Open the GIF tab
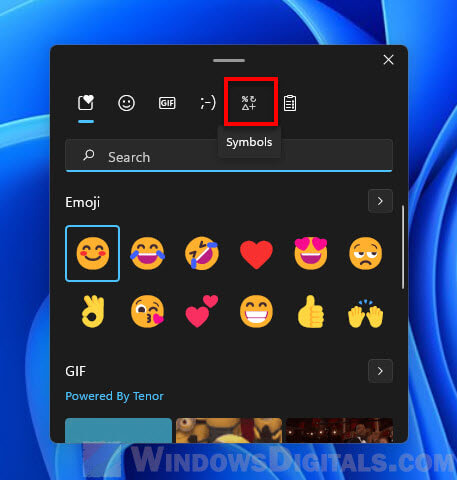 click(167, 103)
